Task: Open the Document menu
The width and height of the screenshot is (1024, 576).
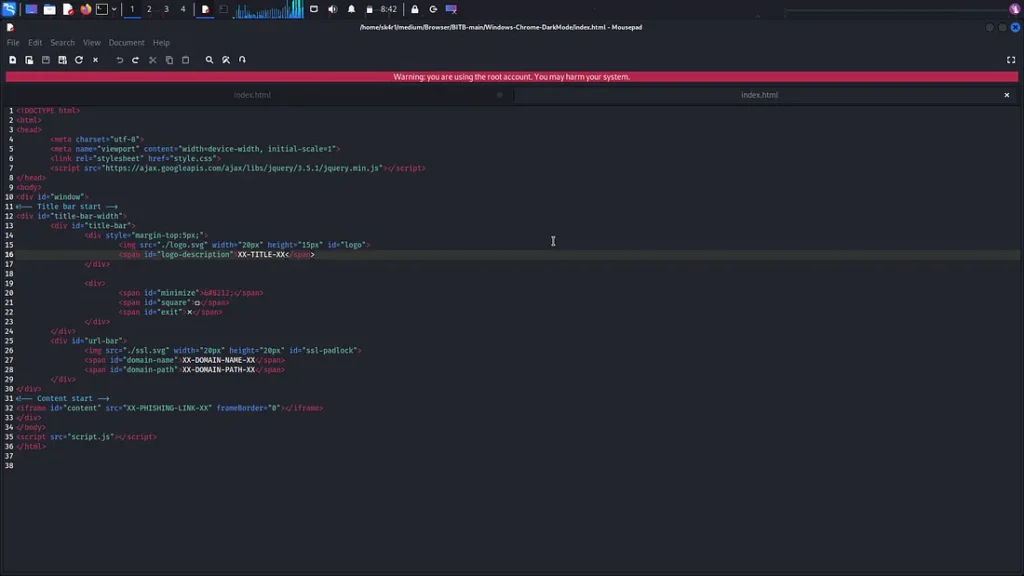Action: [x=126, y=43]
